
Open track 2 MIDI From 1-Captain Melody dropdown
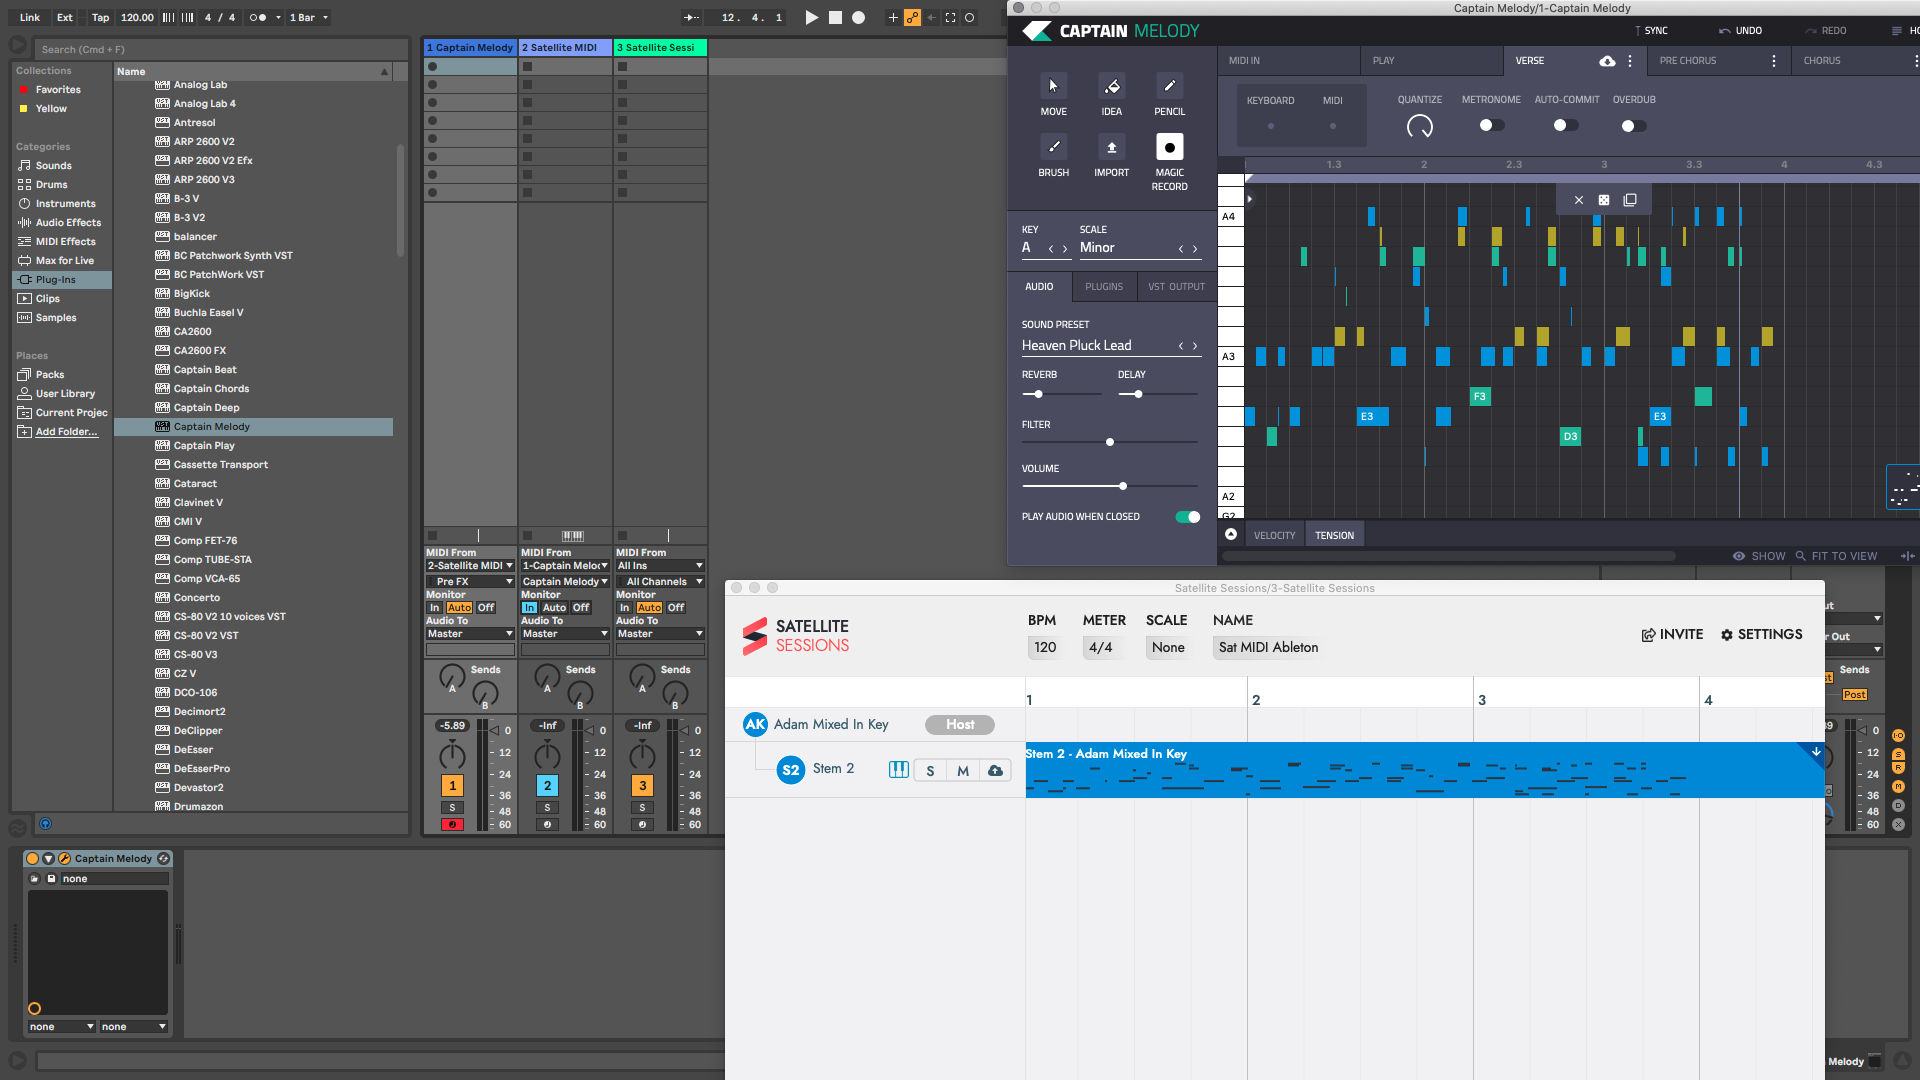pyautogui.click(x=565, y=566)
